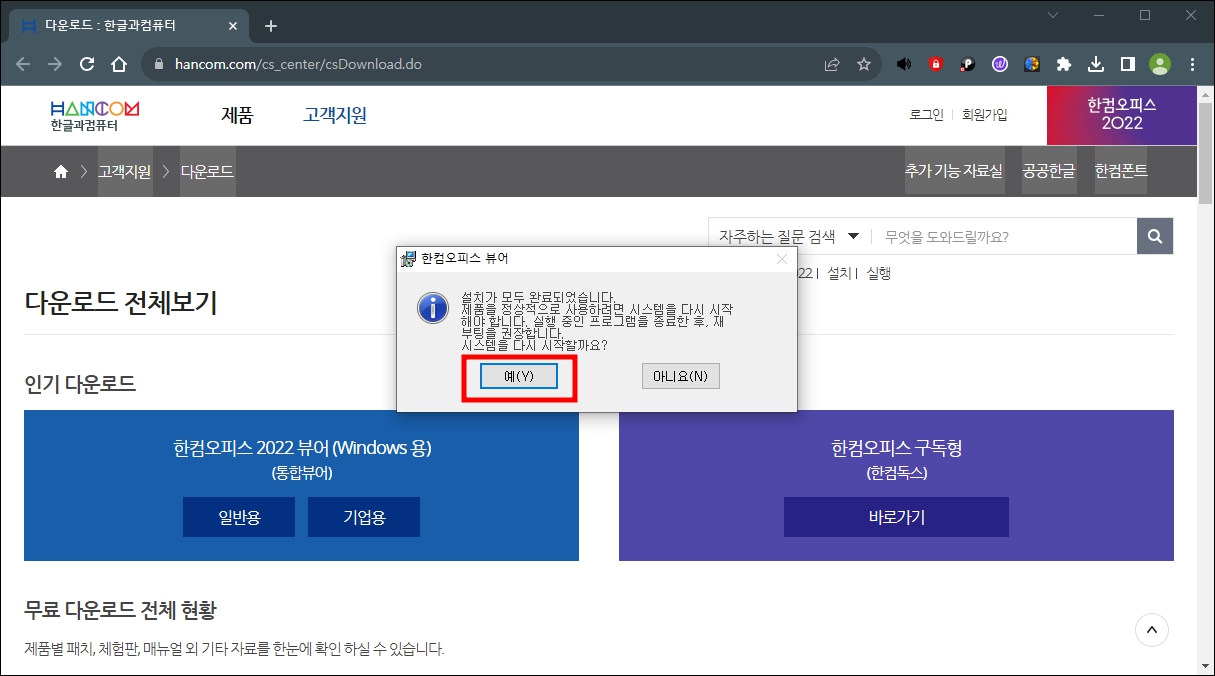1215x676 pixels.
Task: Open the 고객지원 menu
Action: (335, 116)
